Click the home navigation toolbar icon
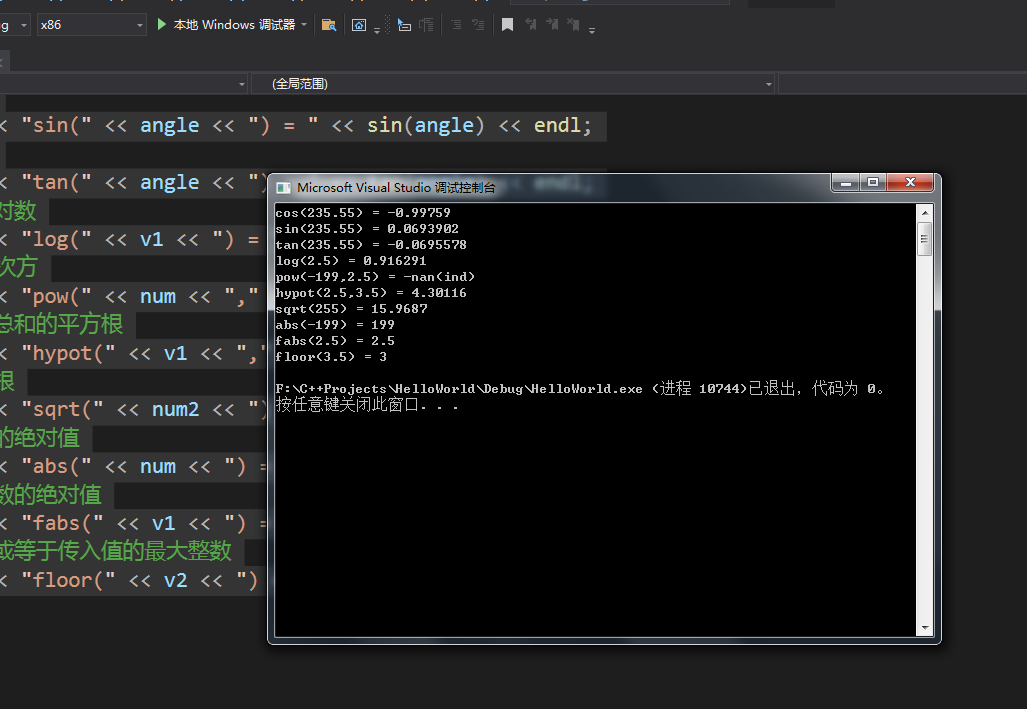 (x=359, y=24)
